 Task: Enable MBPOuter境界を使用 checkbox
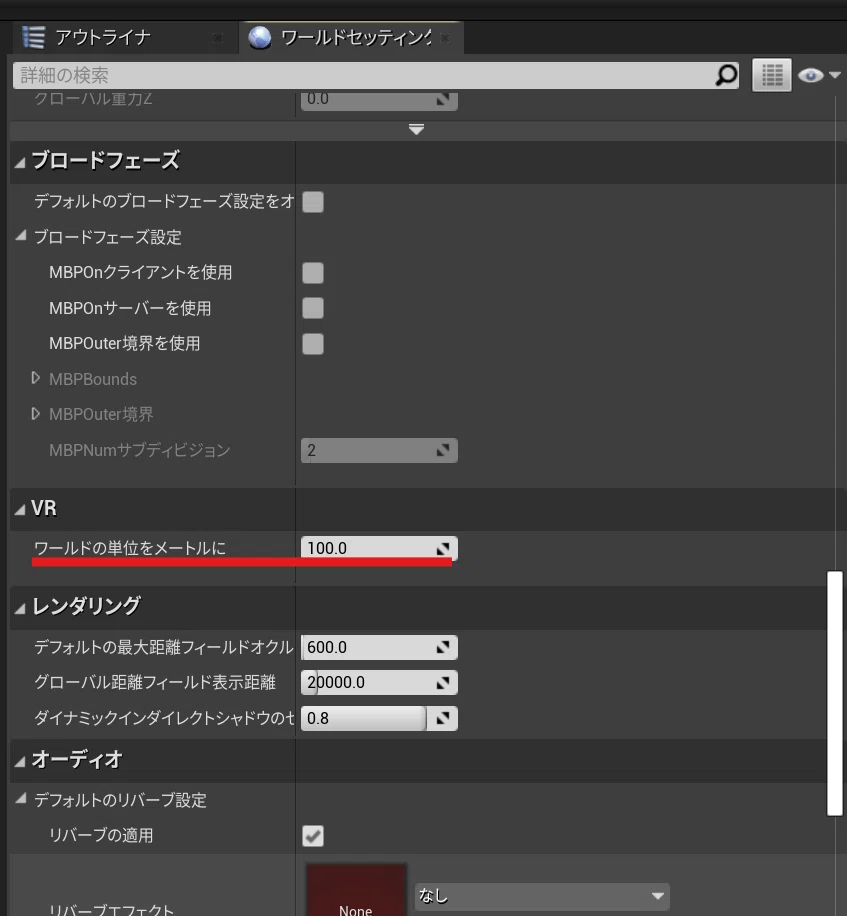313,344
